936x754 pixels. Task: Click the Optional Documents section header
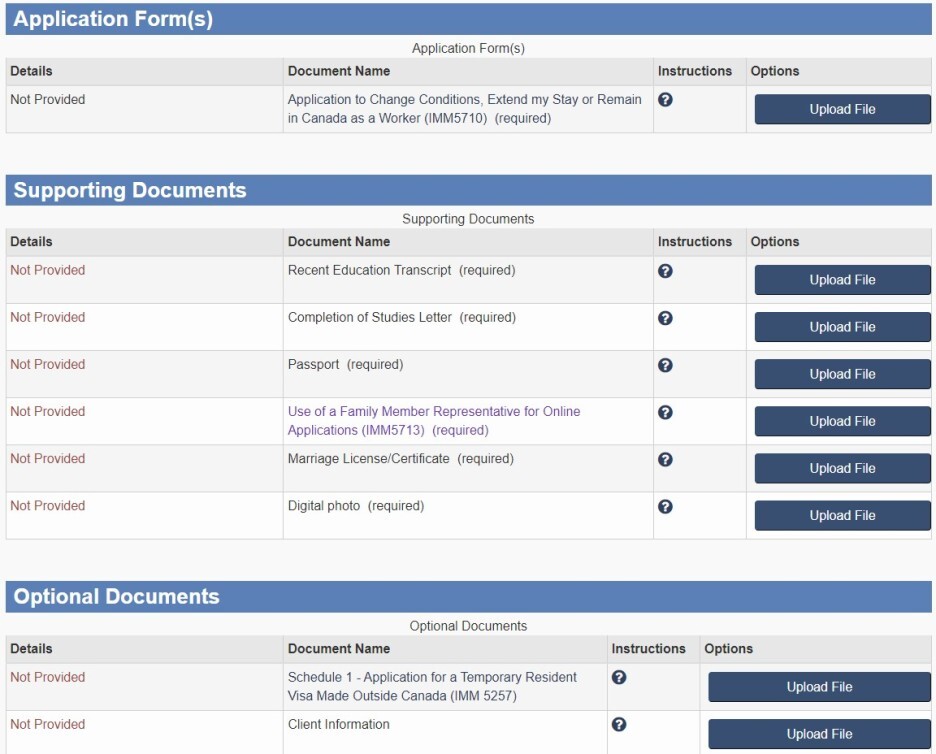point(469,597)
